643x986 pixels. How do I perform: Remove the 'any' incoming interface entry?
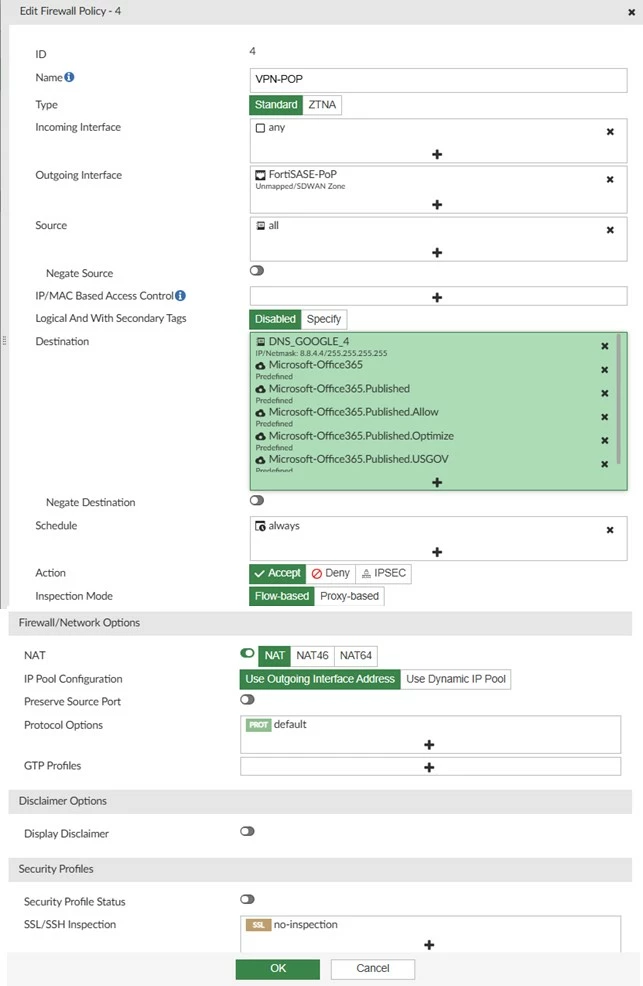[610, 132]
